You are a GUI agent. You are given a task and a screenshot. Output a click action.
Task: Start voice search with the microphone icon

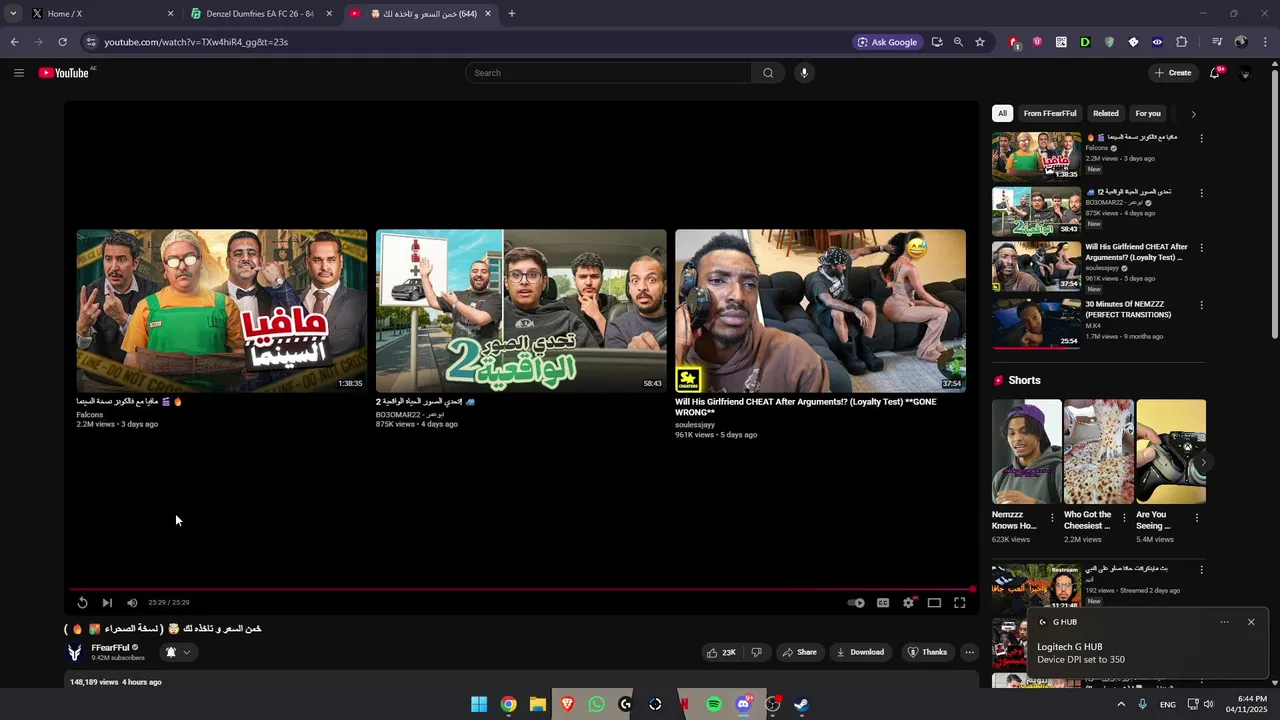pos(803,73)
